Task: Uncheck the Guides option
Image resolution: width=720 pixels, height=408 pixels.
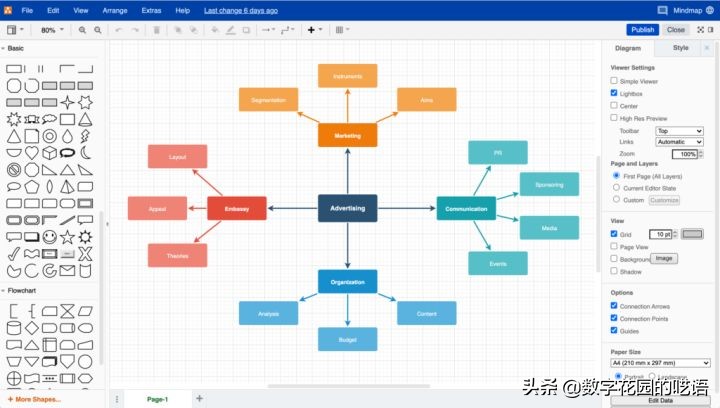Action: click(614, 330)
